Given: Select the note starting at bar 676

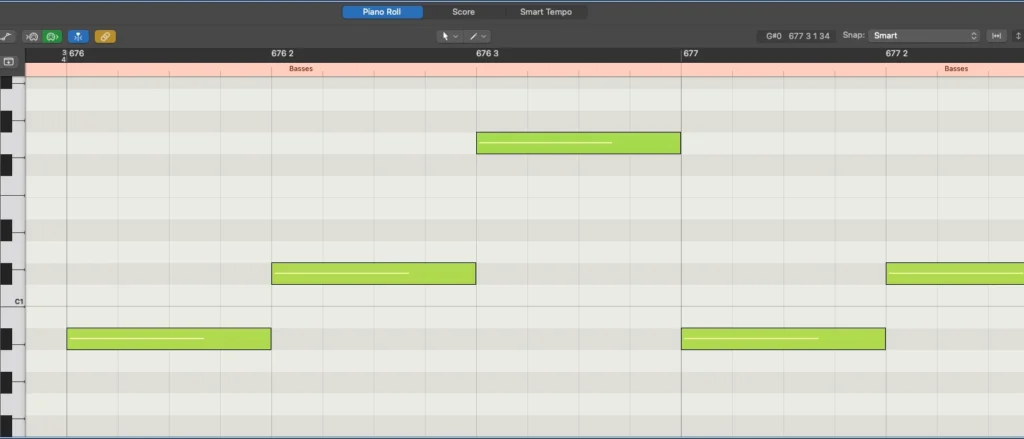Looking at the screenshot, I should tap(168, 338).
